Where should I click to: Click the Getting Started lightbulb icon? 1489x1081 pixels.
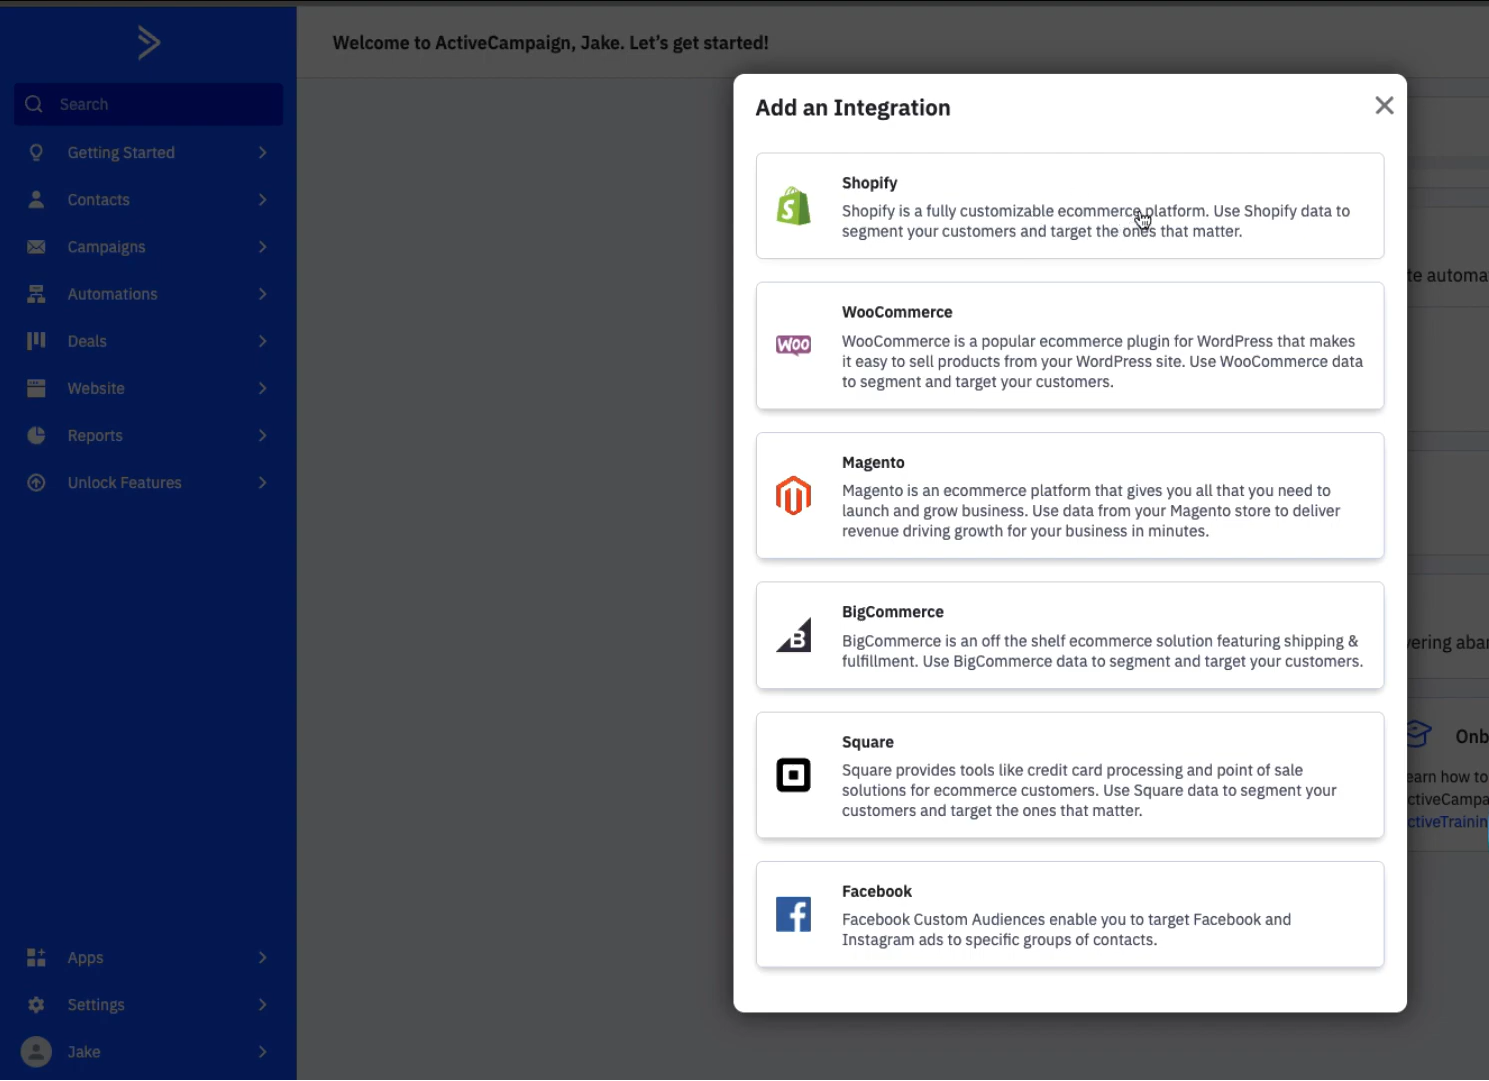pos(36,152)
